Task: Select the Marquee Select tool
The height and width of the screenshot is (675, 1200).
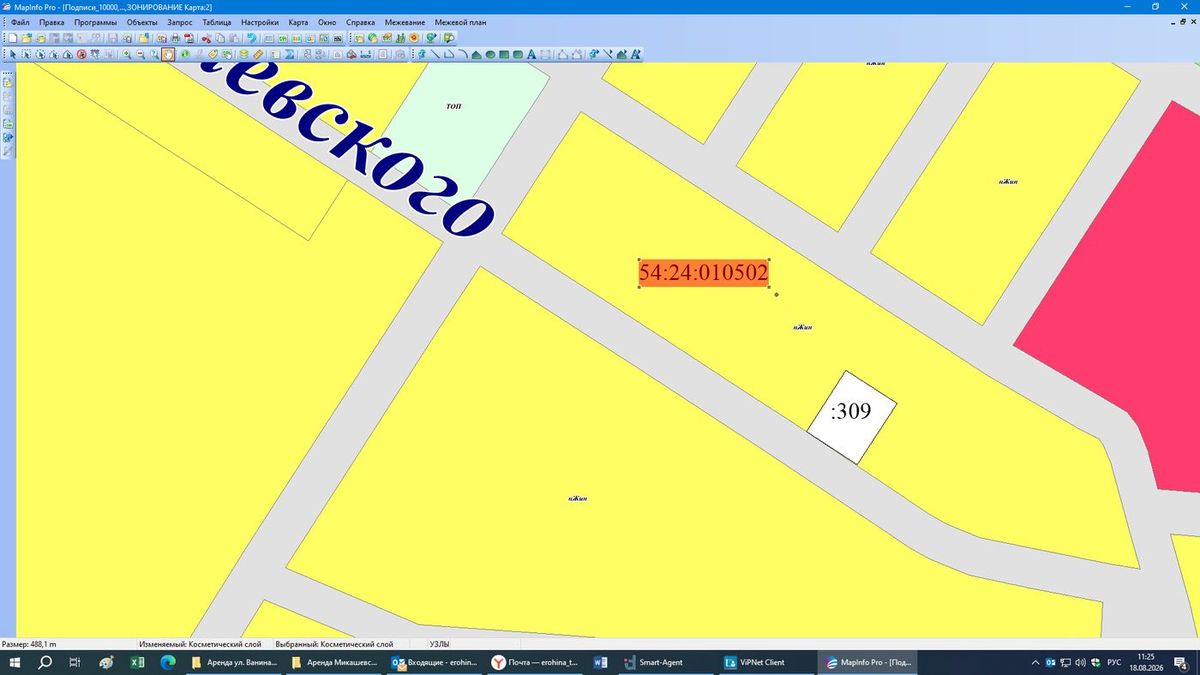Action: tap(27, 54)
